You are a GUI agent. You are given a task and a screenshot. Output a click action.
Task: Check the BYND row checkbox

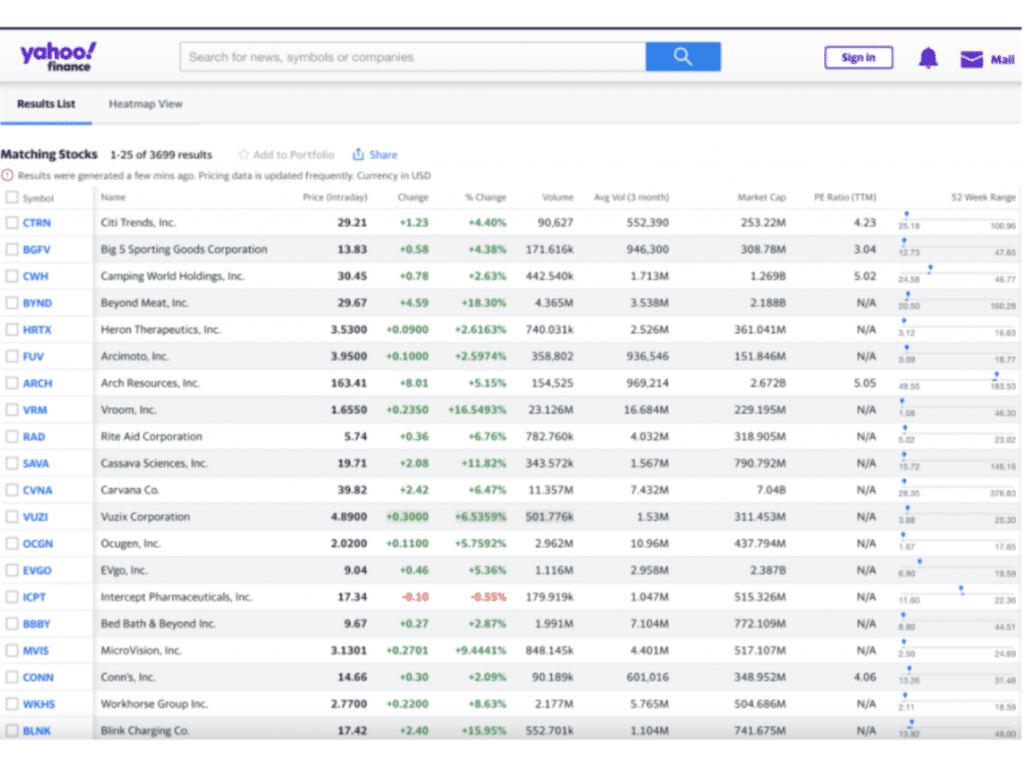12,303
